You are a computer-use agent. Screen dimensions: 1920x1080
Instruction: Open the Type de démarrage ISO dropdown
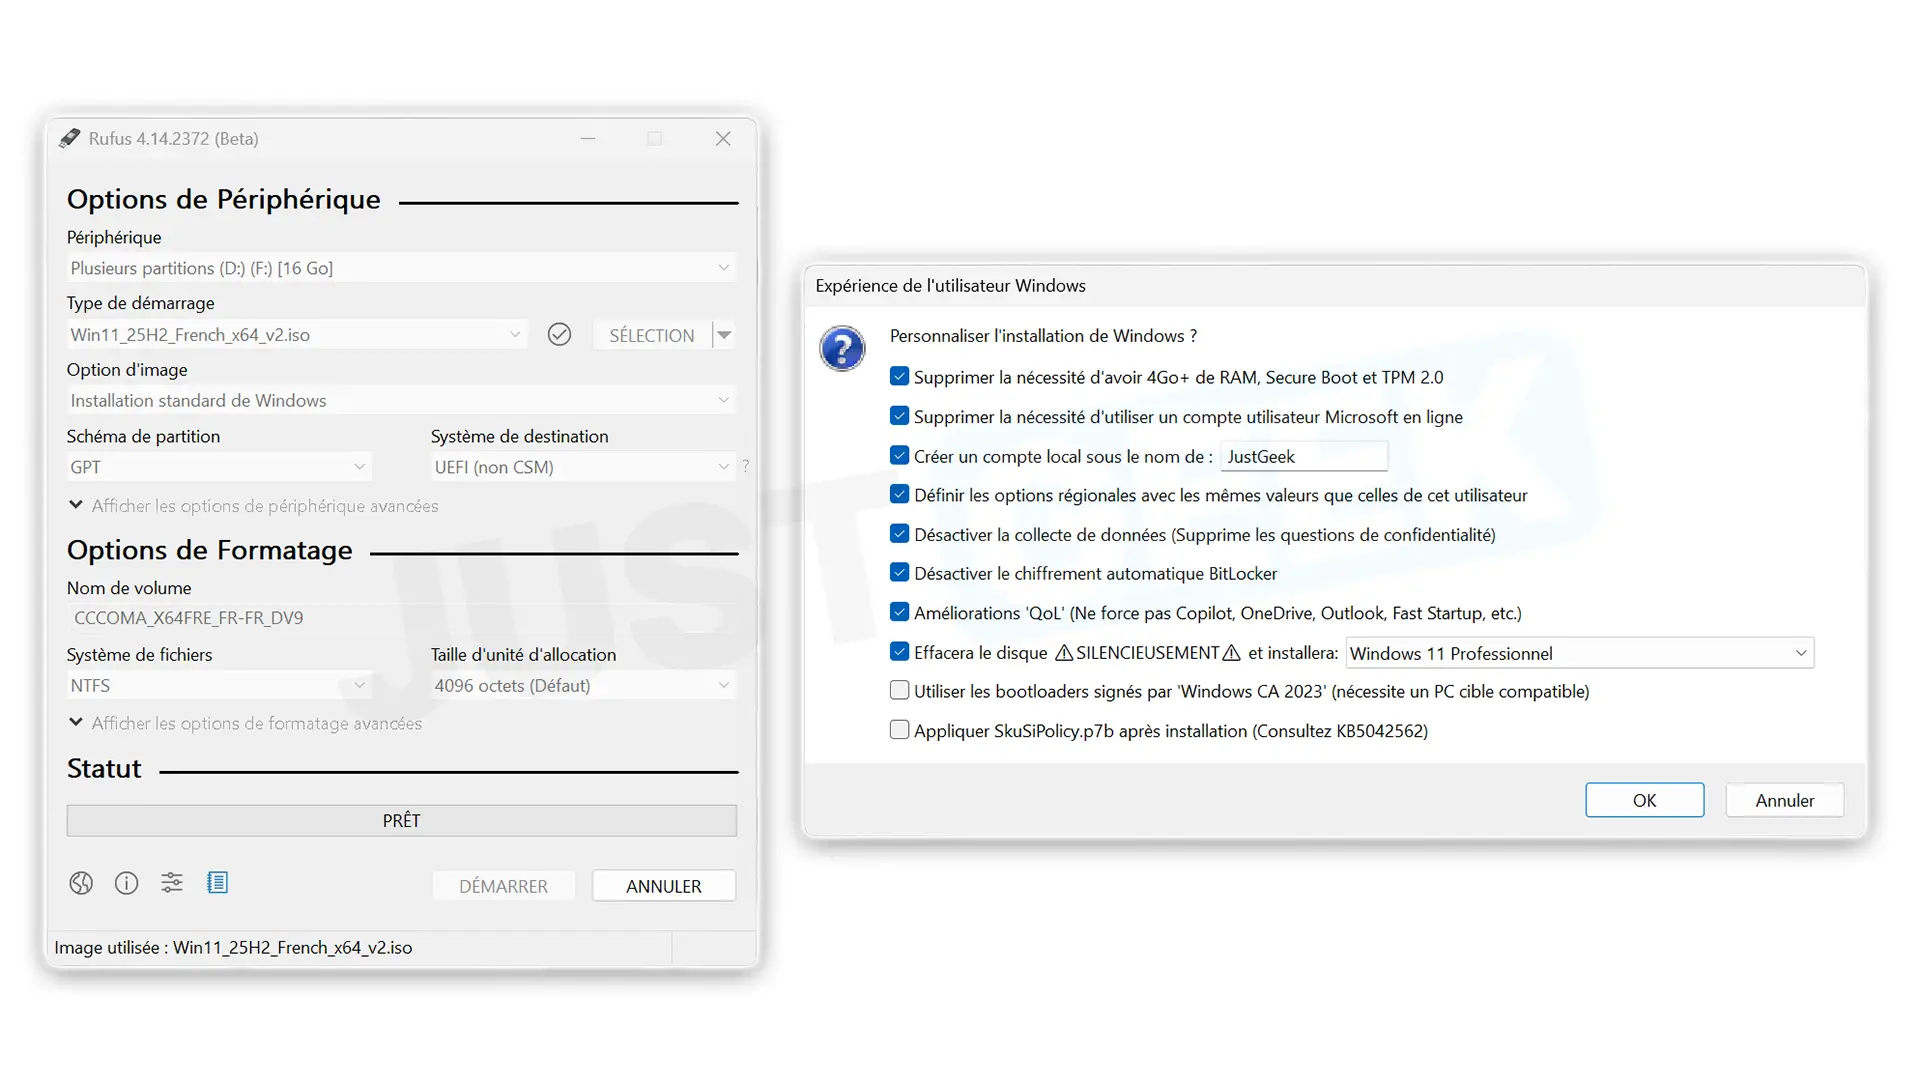point(297,335)
